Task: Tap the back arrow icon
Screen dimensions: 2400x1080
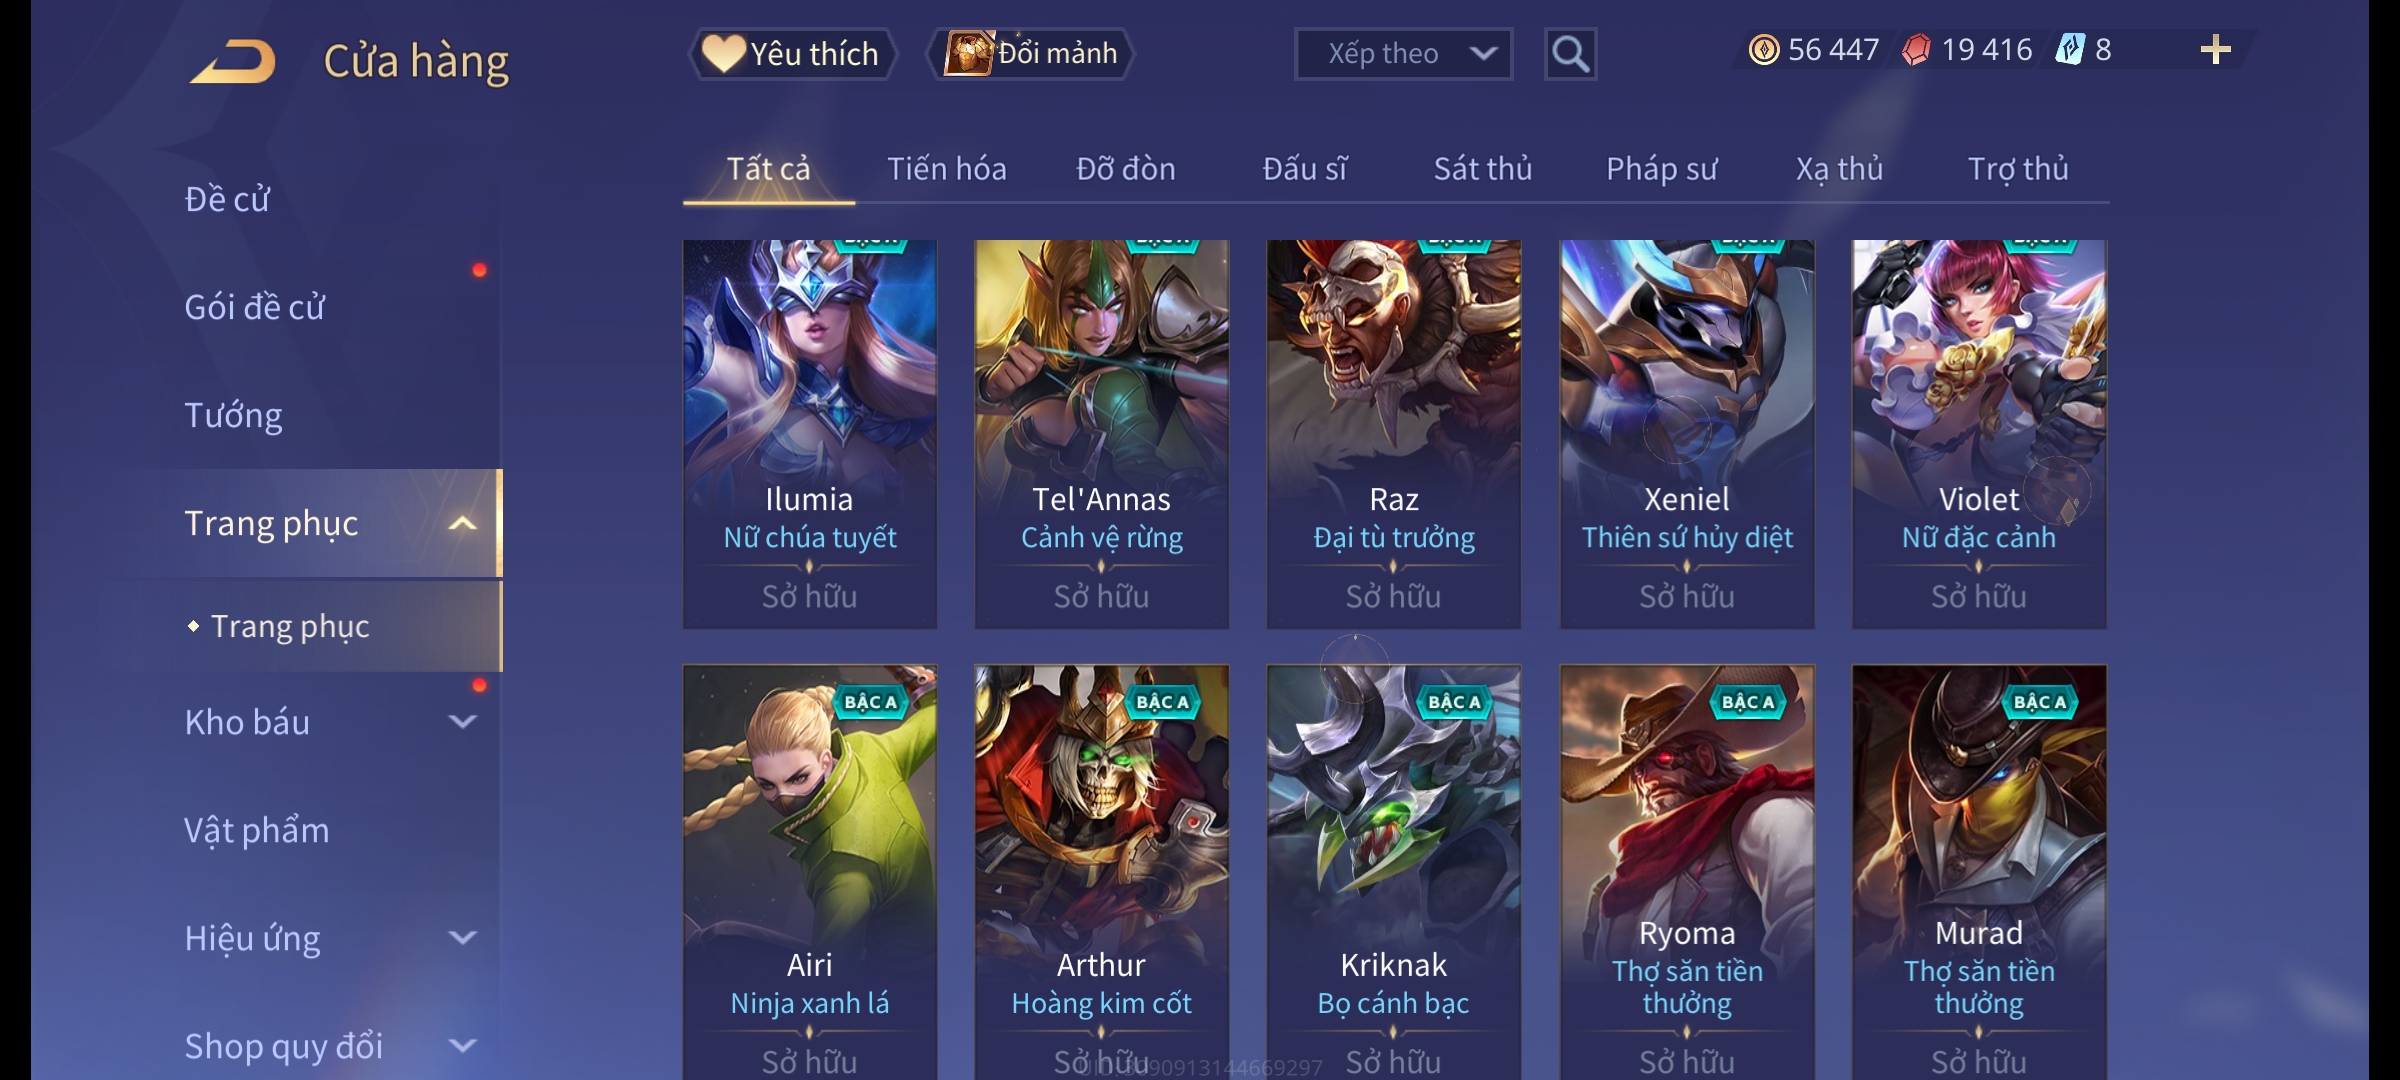Action: point(233,62)
